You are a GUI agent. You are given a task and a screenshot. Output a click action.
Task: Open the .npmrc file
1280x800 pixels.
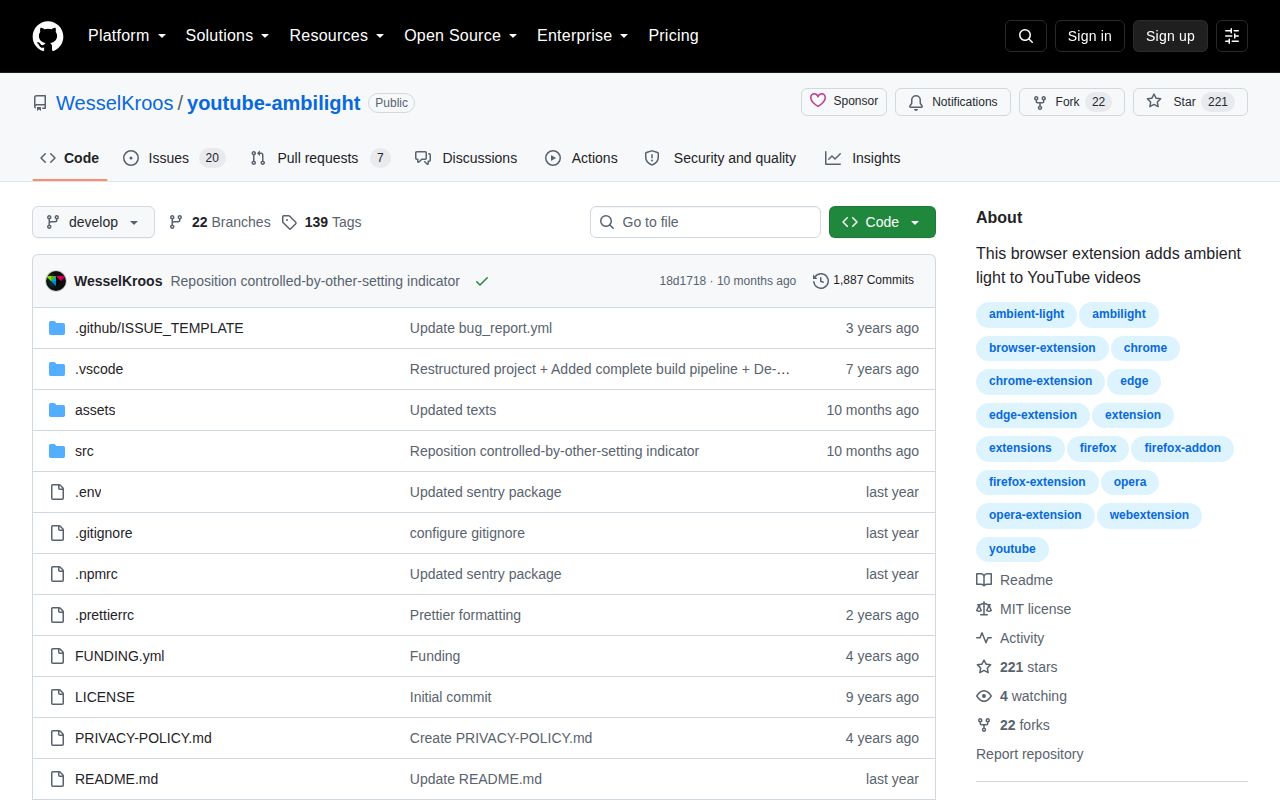[x=96, y=574]
